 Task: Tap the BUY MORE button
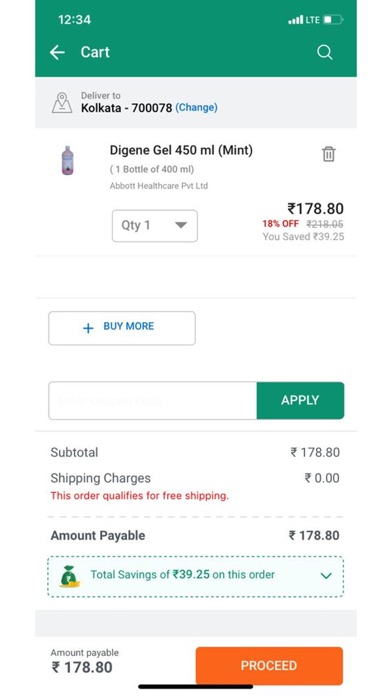[x=122, y=328]
